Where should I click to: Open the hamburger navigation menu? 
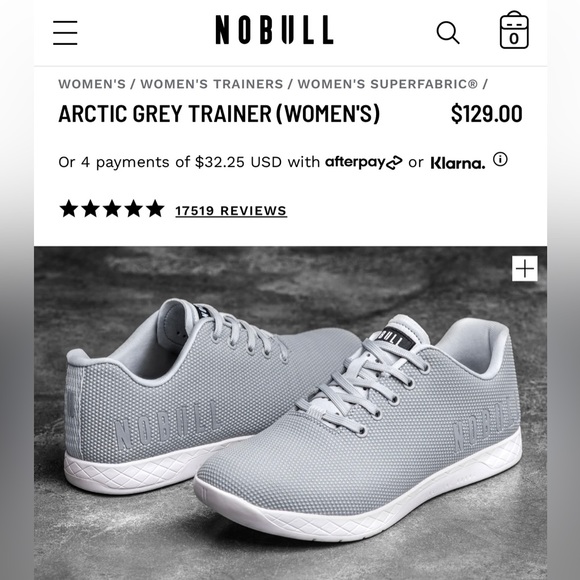65,33
